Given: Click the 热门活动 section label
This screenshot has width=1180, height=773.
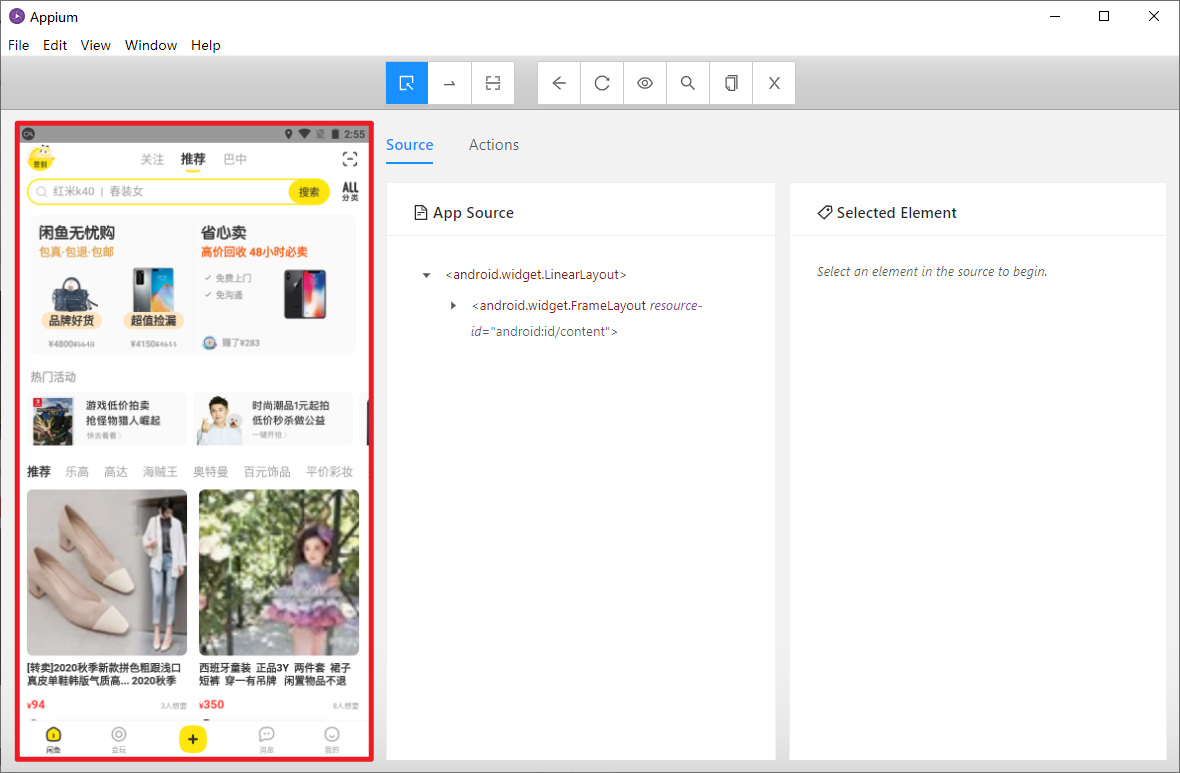Looking at the screenshot, I should (x=53, y=376).
